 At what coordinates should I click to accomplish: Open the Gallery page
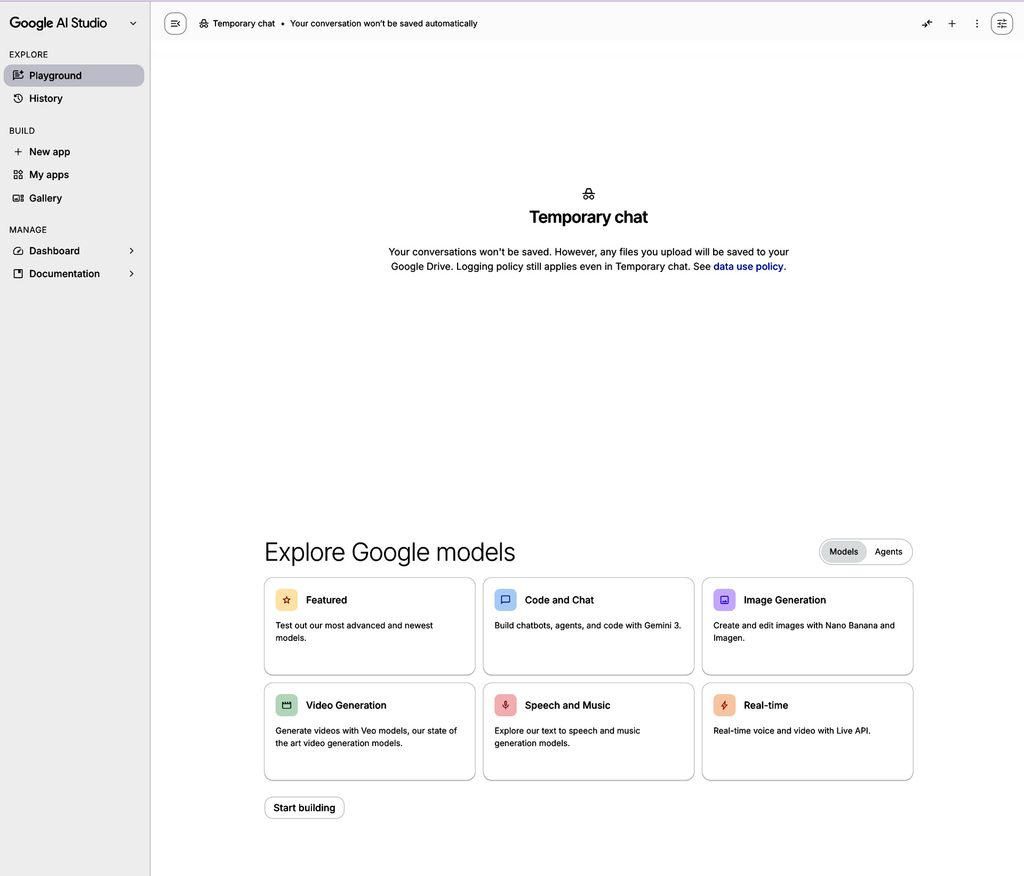click(74, 198)
